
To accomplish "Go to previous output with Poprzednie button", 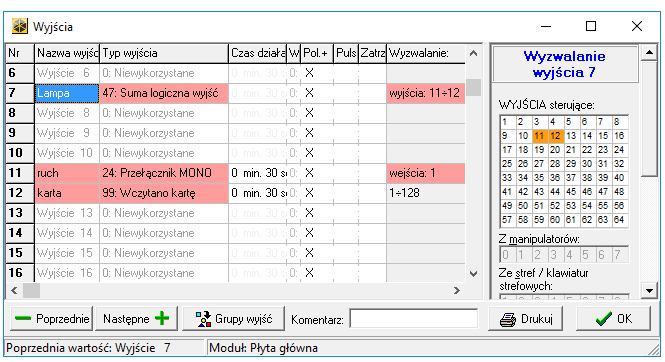I will 51,319.
